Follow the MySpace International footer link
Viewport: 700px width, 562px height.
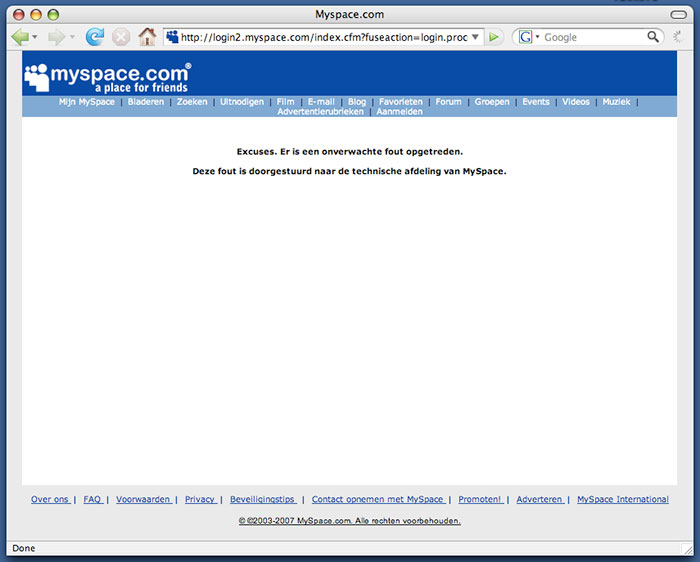pos(622,499)
